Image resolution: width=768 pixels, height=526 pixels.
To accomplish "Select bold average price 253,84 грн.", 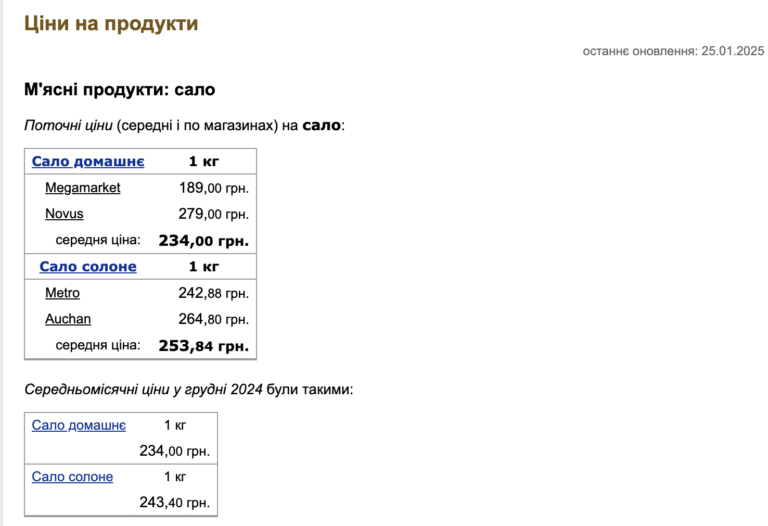I will click(203, 346).
